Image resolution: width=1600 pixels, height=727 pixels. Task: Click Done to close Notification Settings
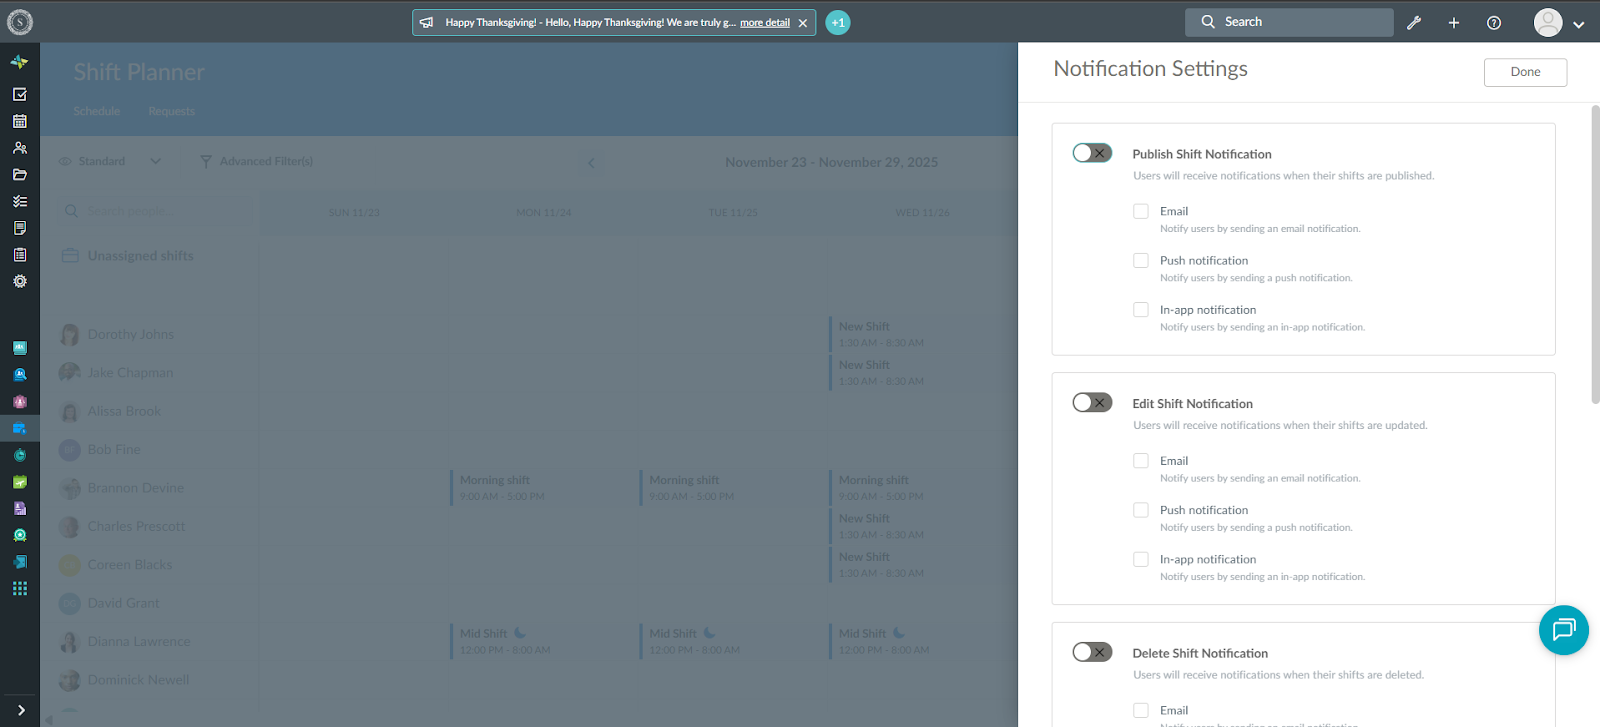coord(1525,72)
